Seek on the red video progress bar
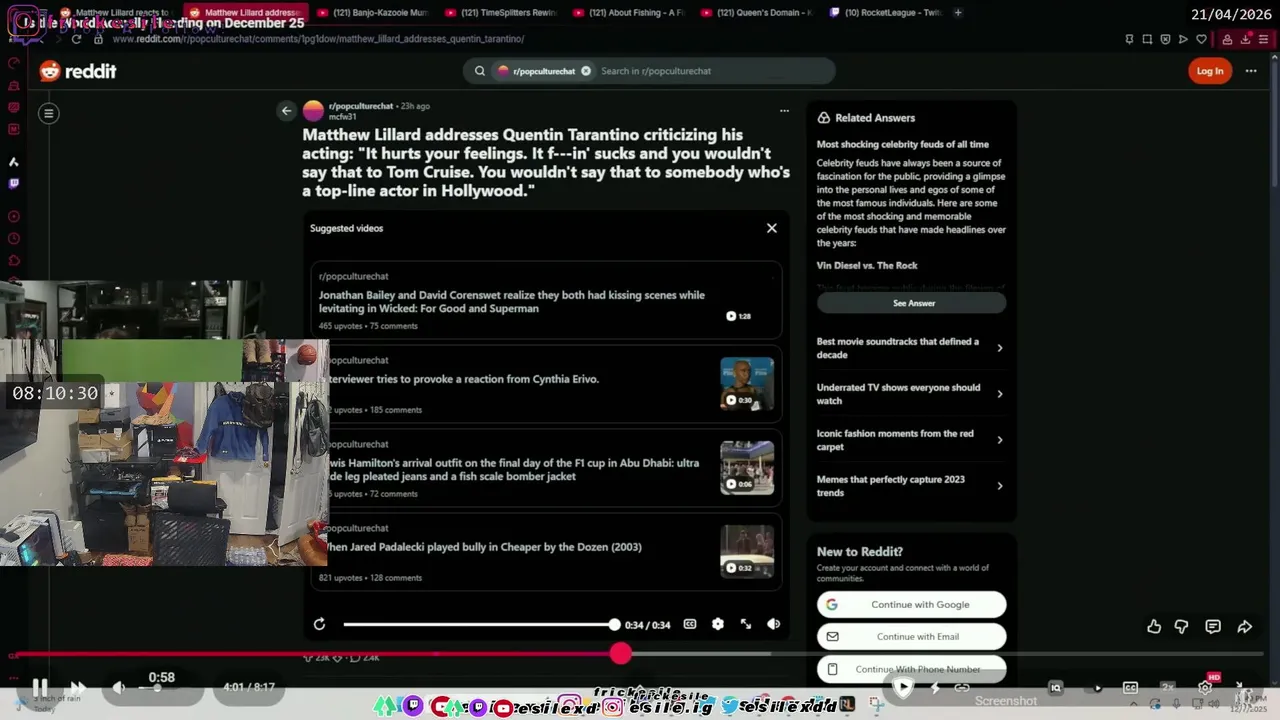Image resolution: width=1280 pixels, height=720 pixels. [640, 654]
